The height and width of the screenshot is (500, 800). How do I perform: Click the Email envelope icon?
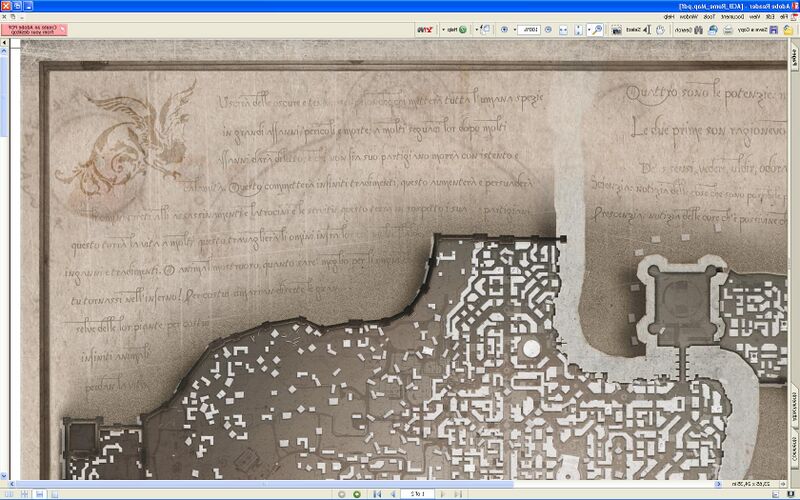pos(712,30)
